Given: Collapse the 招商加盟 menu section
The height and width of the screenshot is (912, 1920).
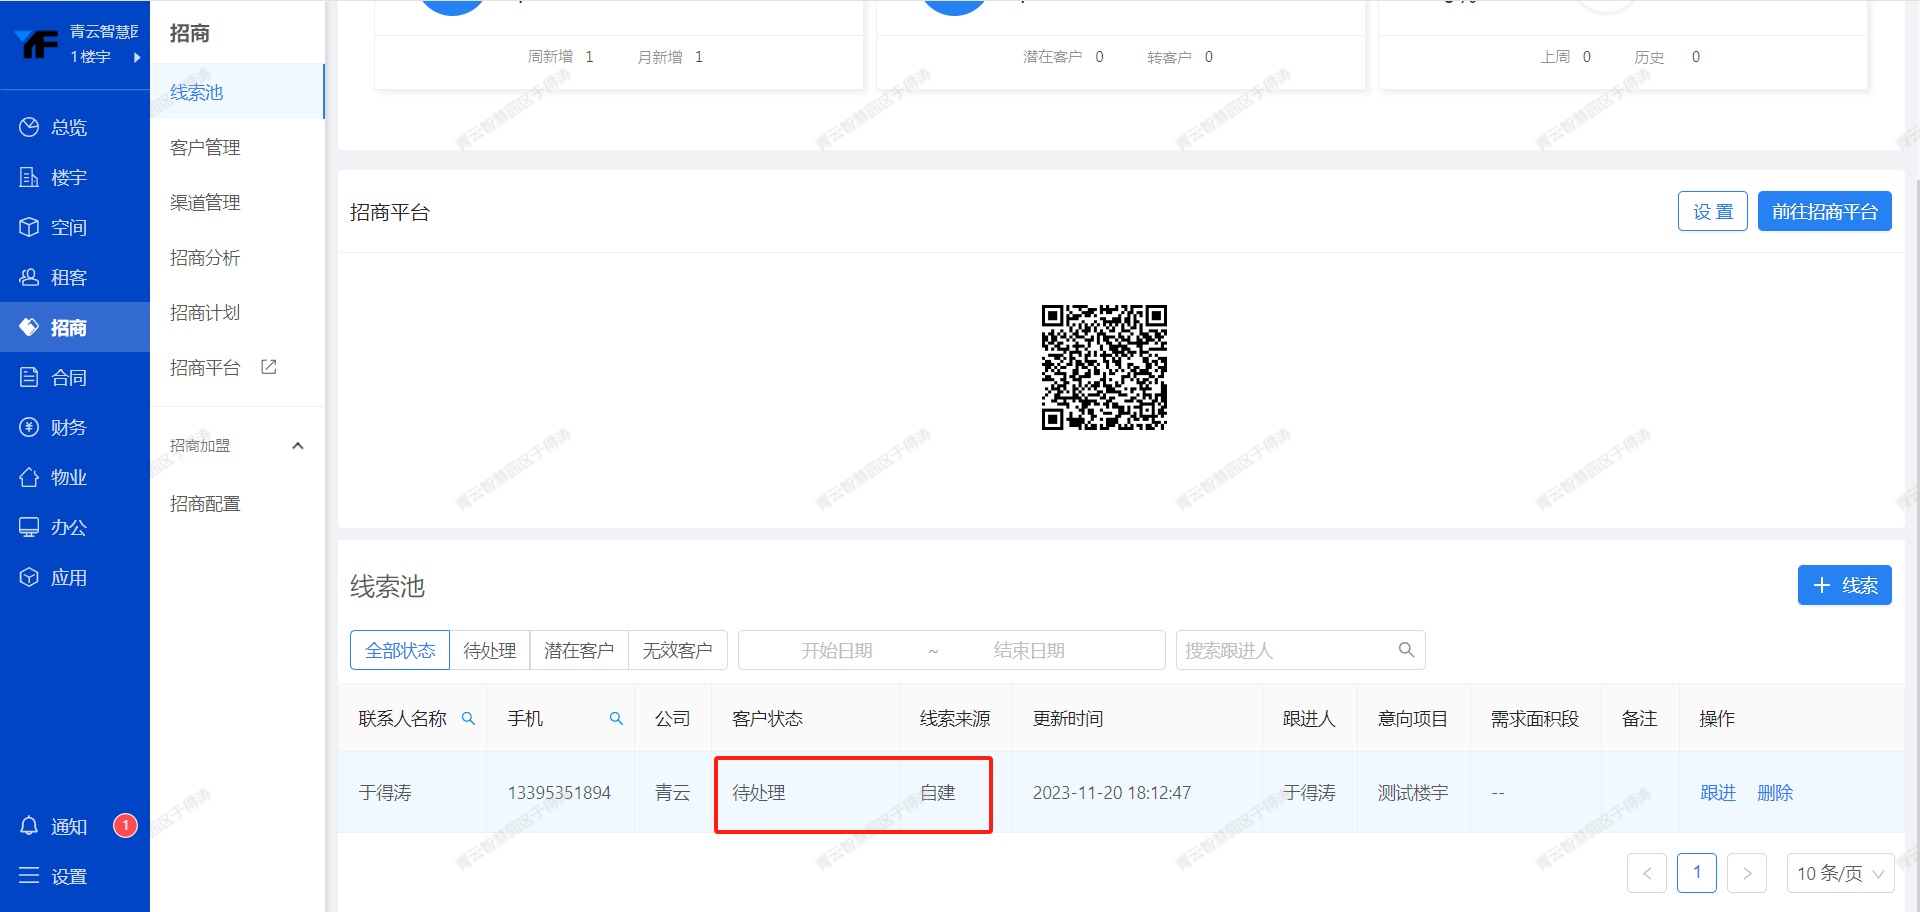Looking at the screenshot, I should pyautogui.click(x=297, y=446).
